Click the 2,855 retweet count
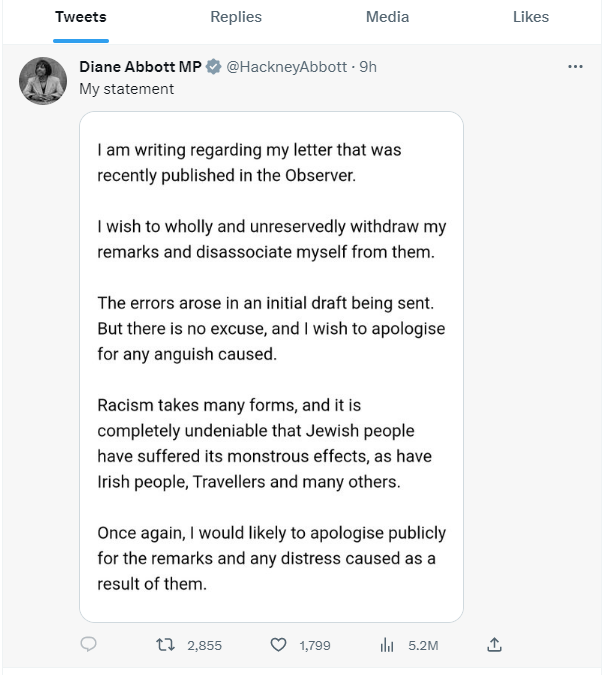 205,646
